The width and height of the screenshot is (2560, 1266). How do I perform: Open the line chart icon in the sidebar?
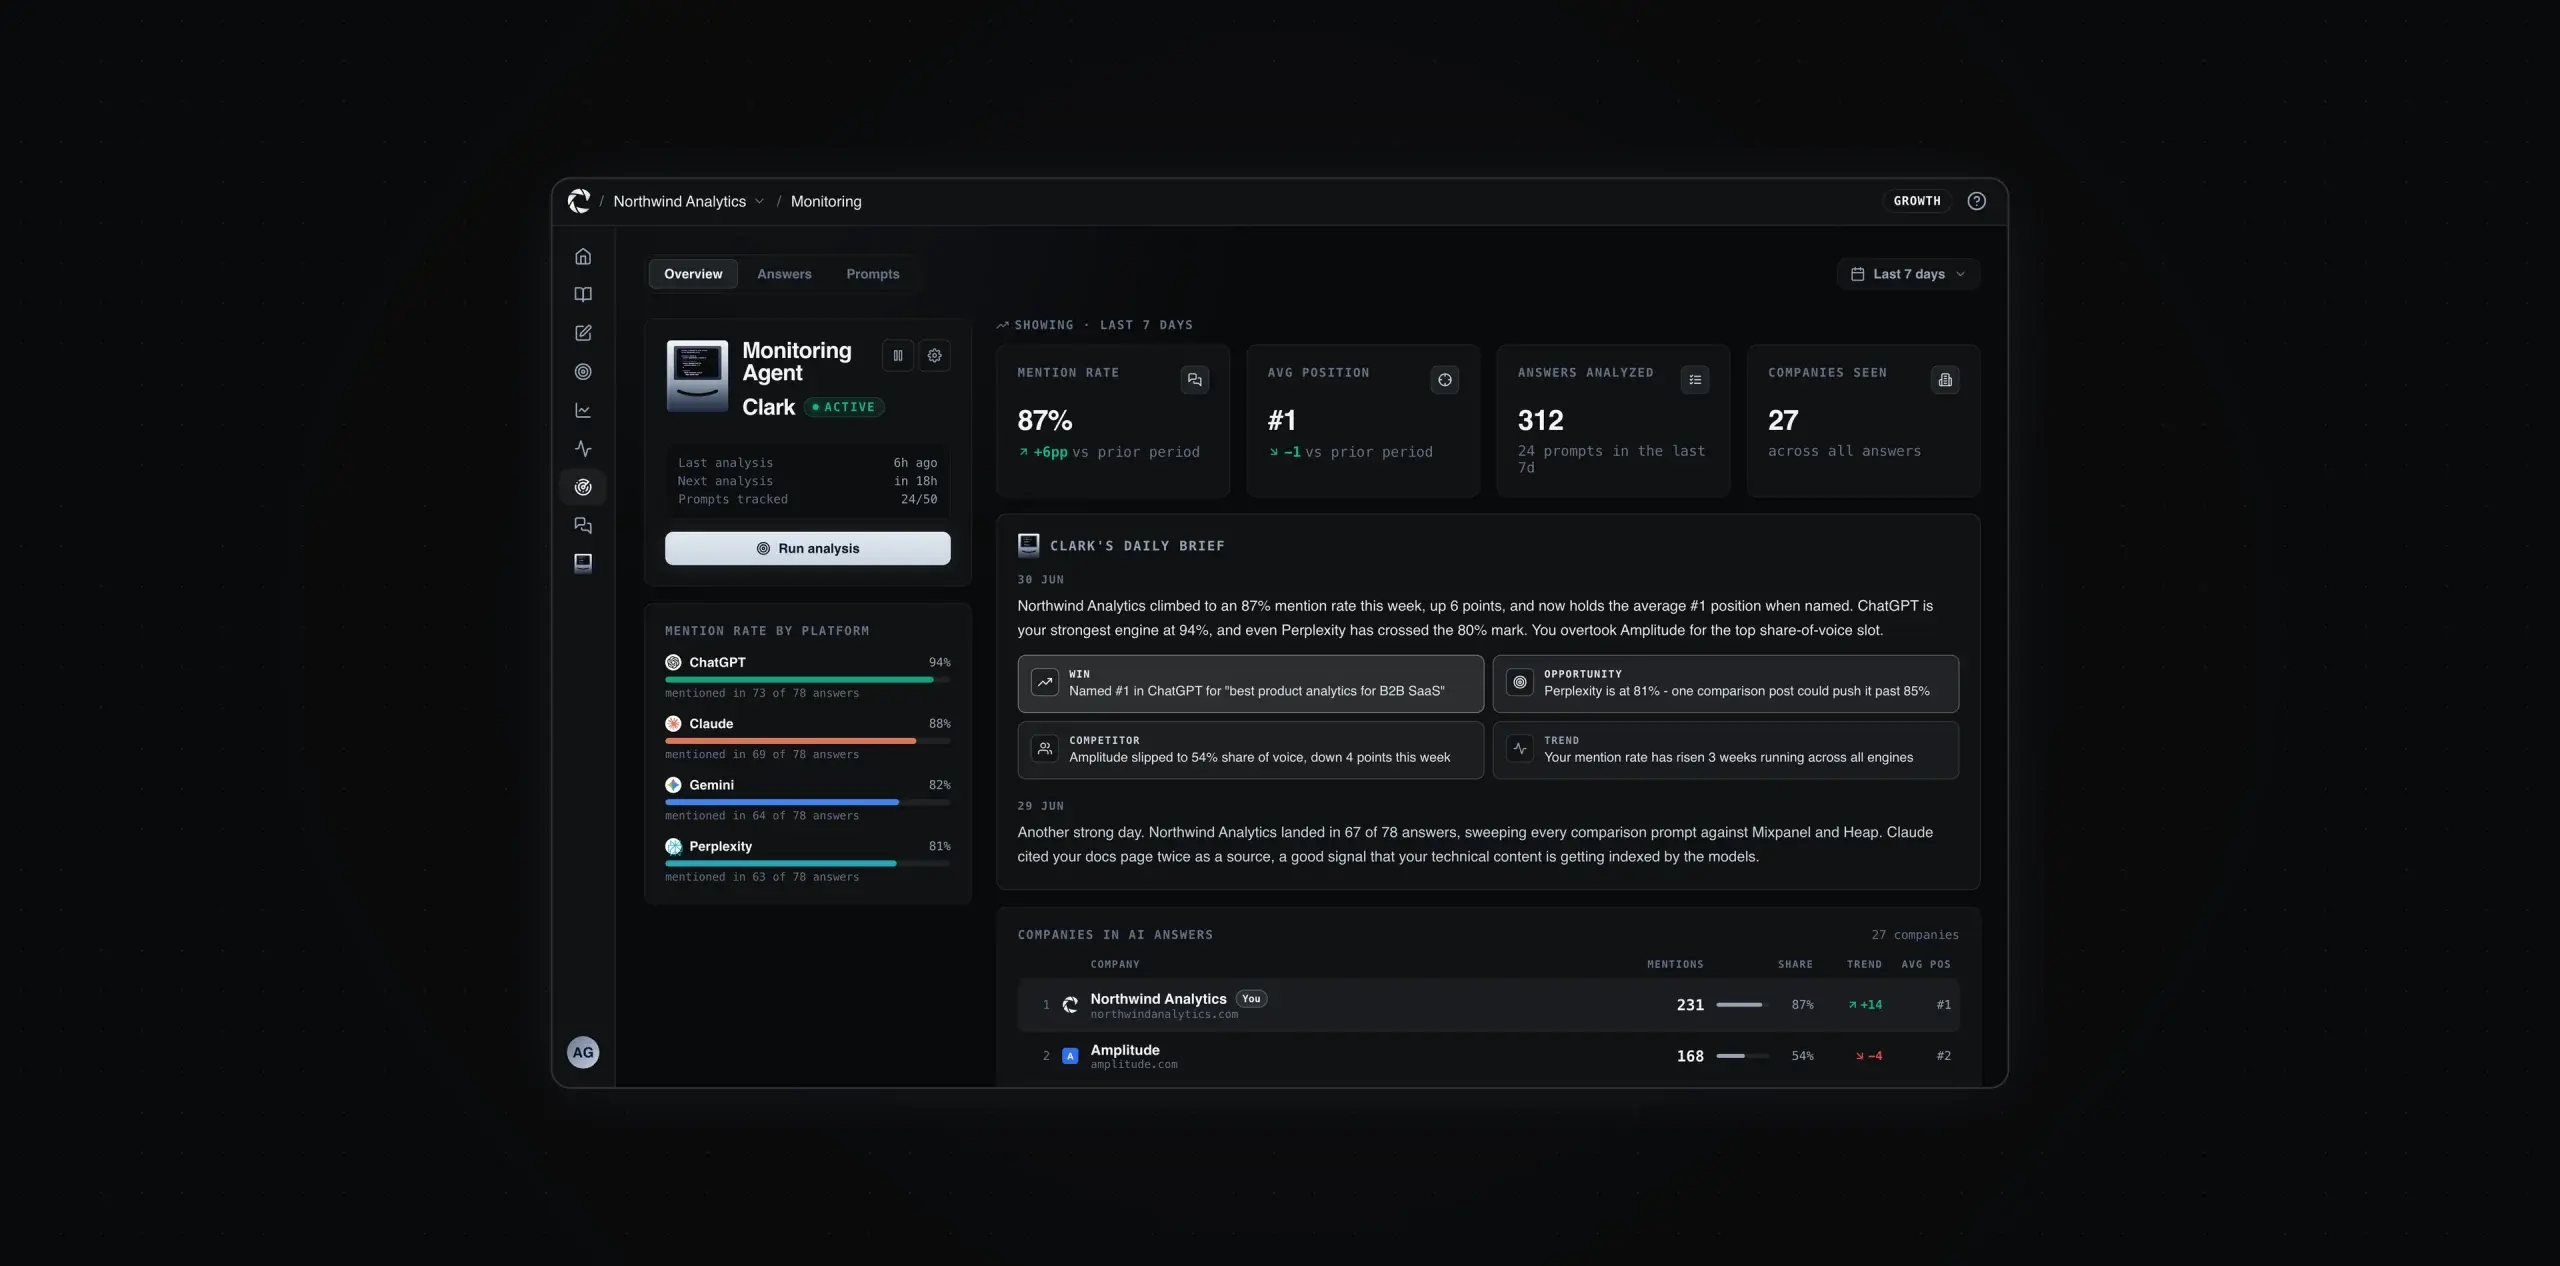pos(583,410)
